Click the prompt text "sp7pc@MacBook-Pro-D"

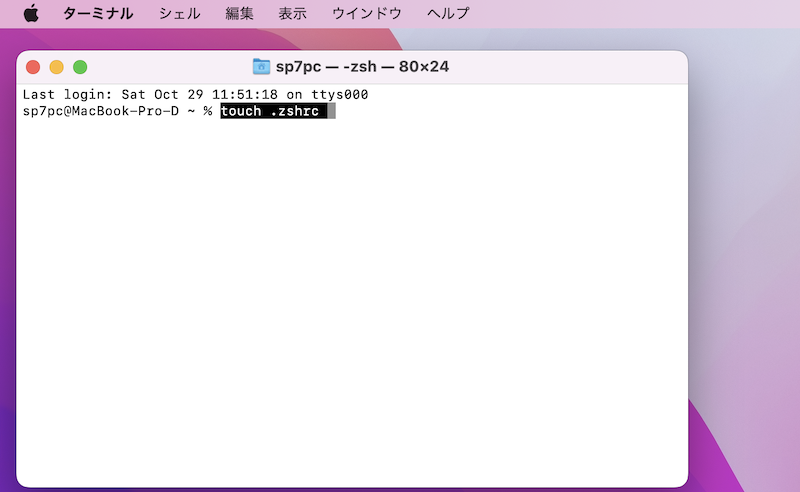(x=100, y=111)
